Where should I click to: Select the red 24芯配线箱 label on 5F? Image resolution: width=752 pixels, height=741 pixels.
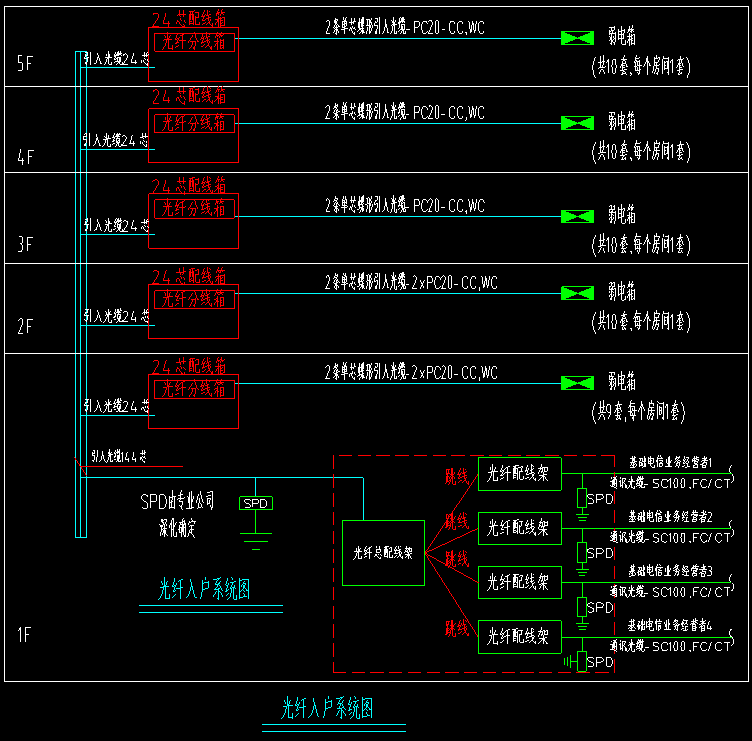click(x=189, y=19)
